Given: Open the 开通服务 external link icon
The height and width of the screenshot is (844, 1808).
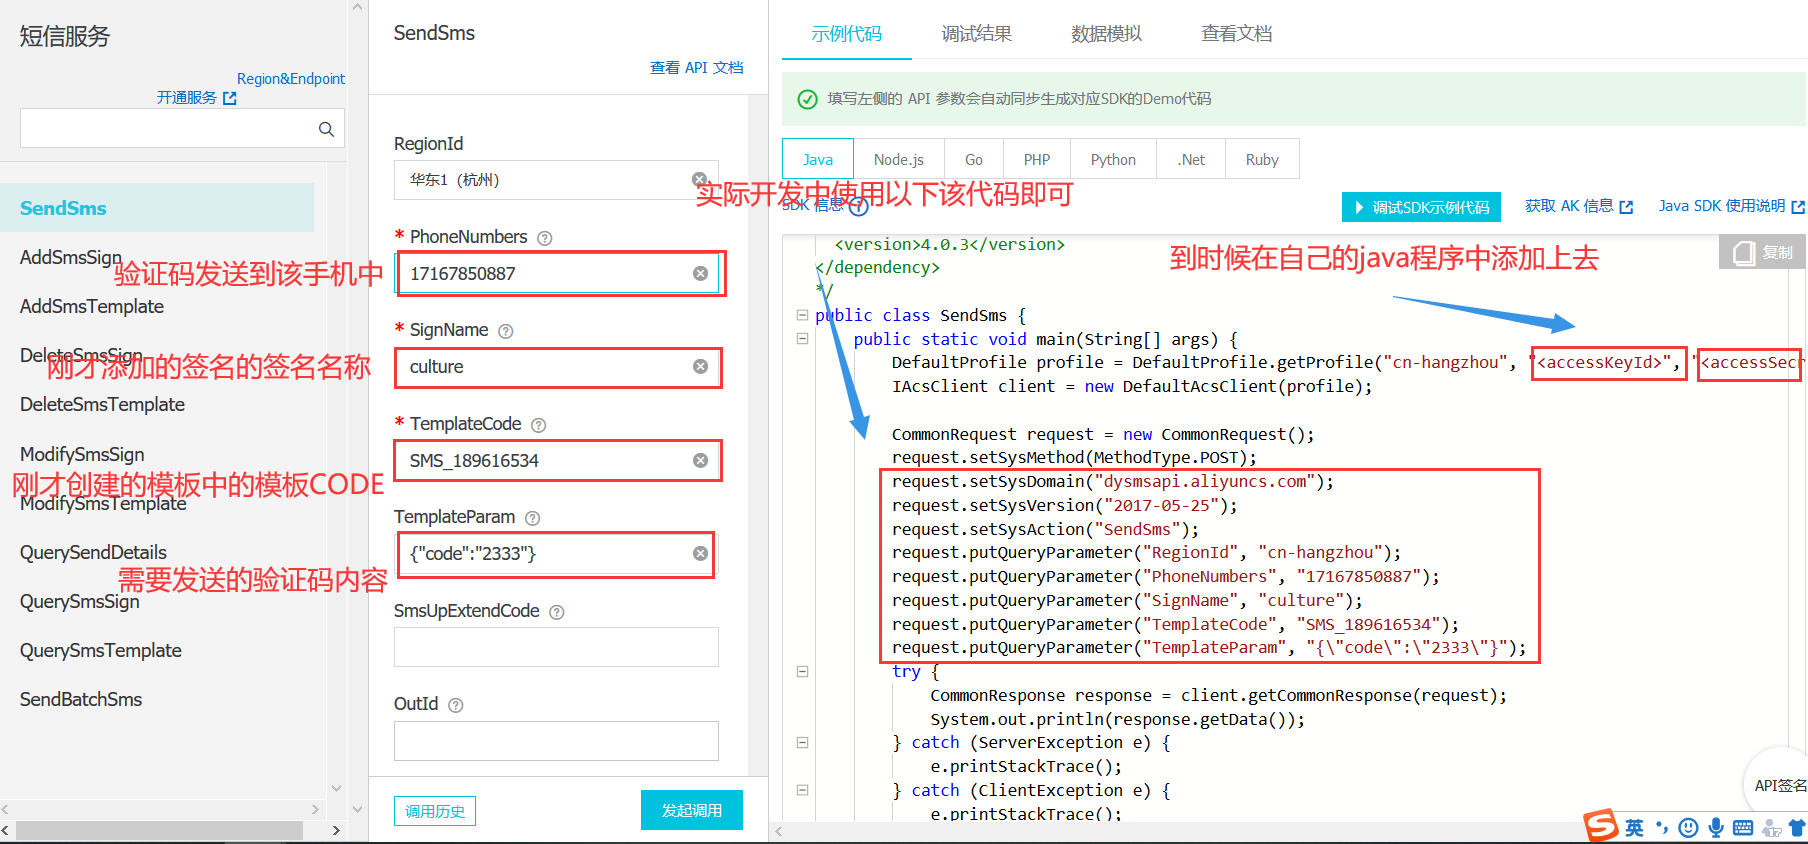Looking at the screenshot, I should pos(230,98).
